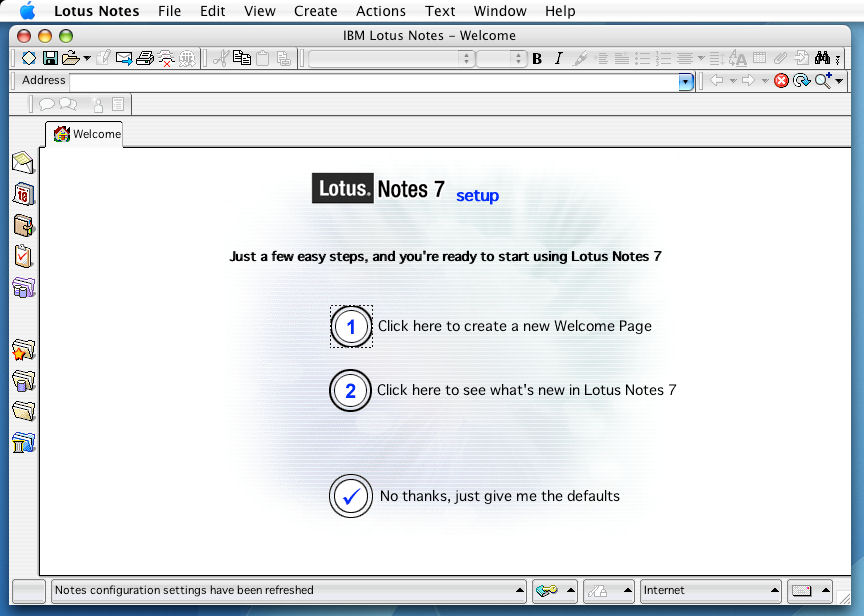Viewport: 864px width, 616px height.
Task: Click the paperclip attach icon
Action: click(780, 58)
